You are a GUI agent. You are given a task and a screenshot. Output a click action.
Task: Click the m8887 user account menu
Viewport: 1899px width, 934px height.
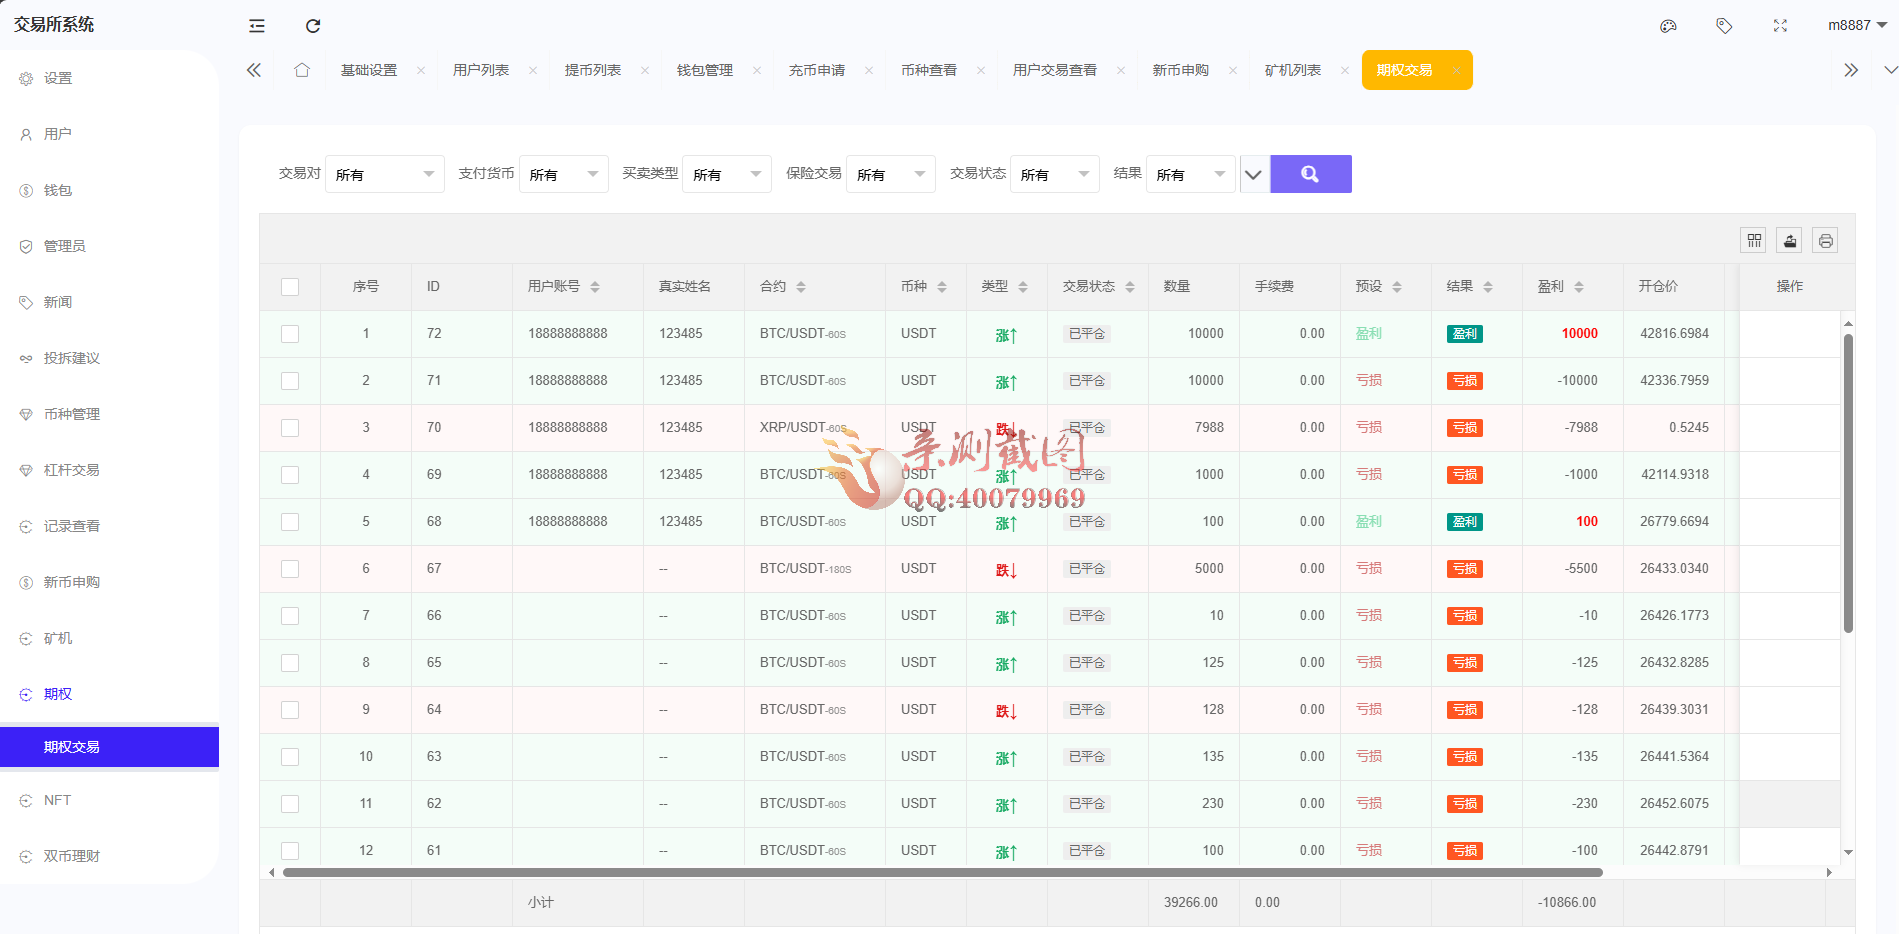point(1855,25)
